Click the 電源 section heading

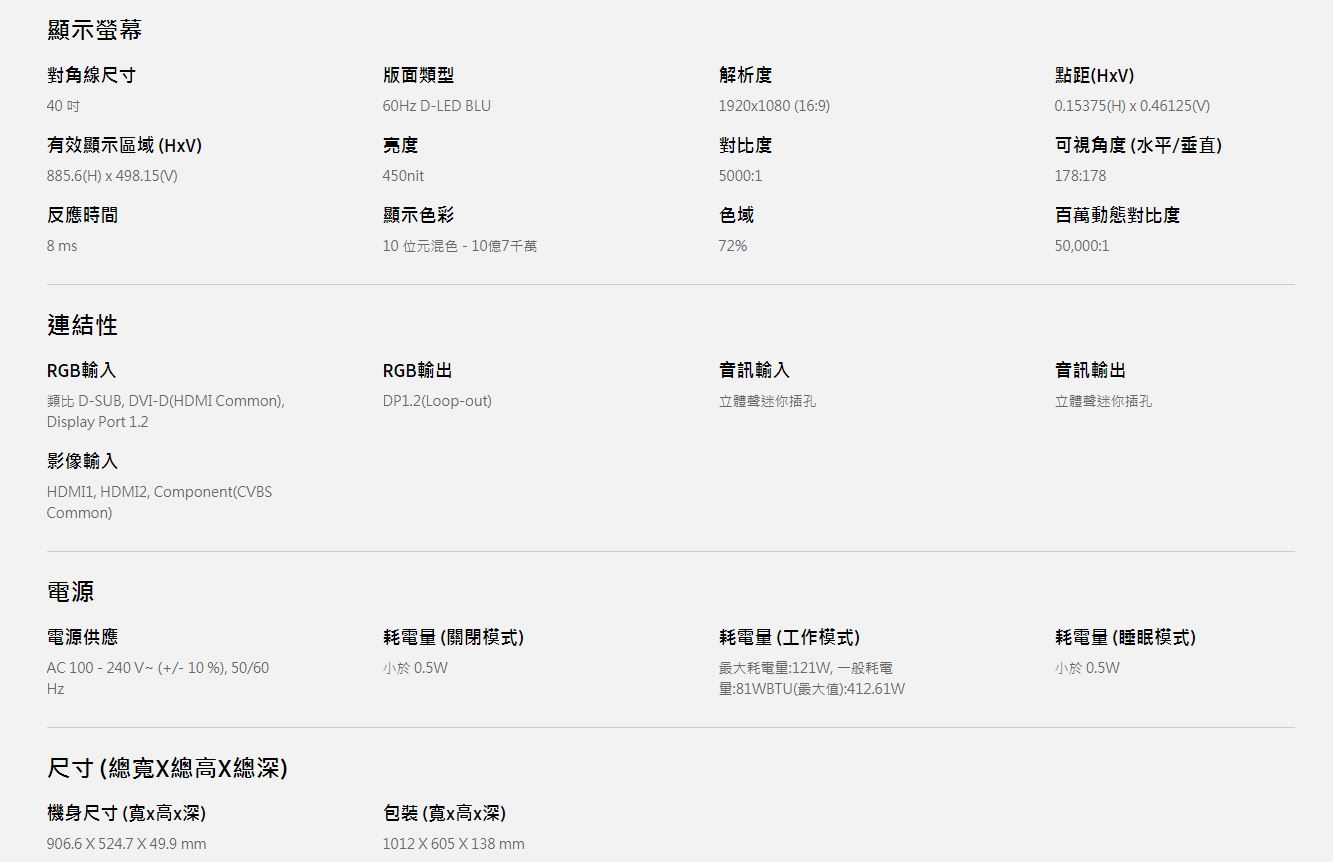70,592
